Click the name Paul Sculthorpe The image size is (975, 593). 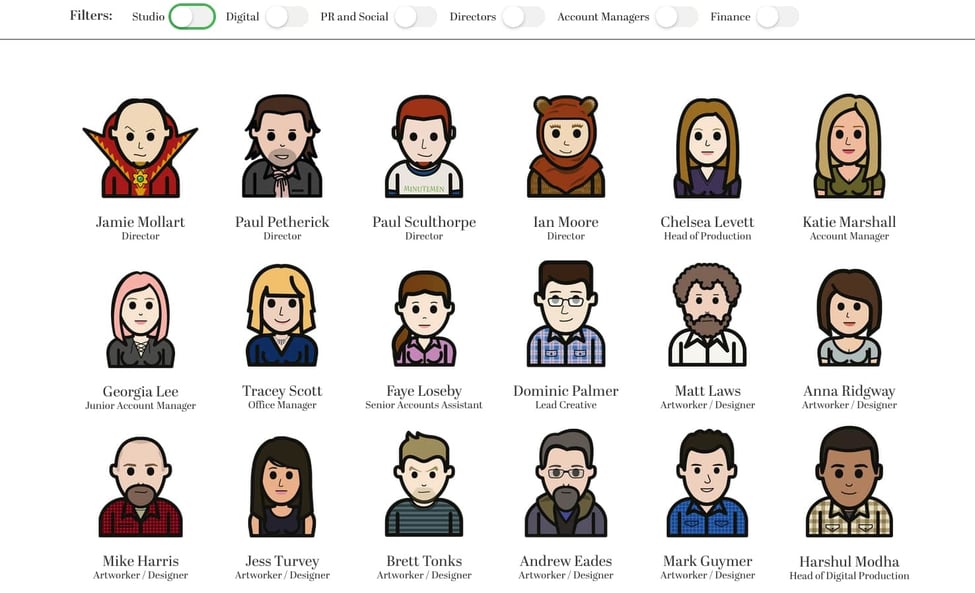424,222
